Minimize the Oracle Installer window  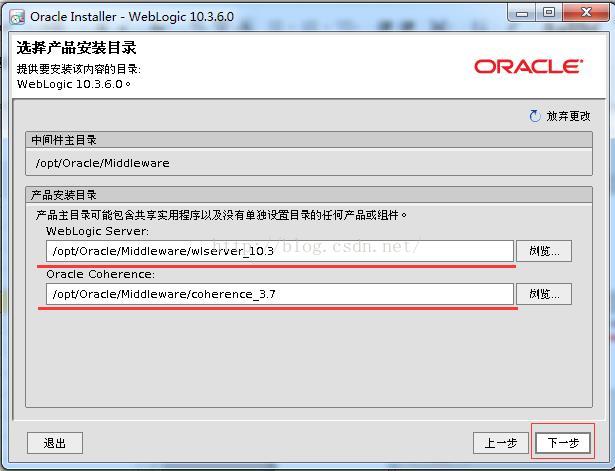click(522, 13)
